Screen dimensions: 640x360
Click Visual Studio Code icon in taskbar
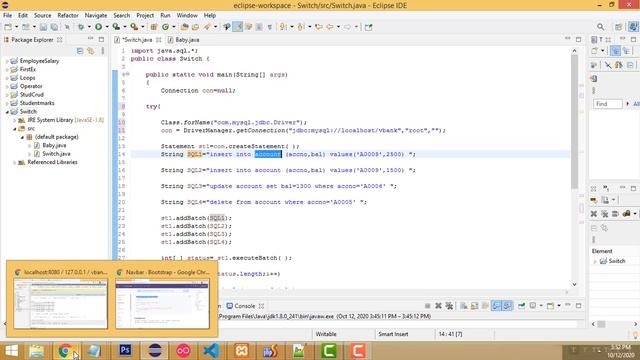point(211,350)
